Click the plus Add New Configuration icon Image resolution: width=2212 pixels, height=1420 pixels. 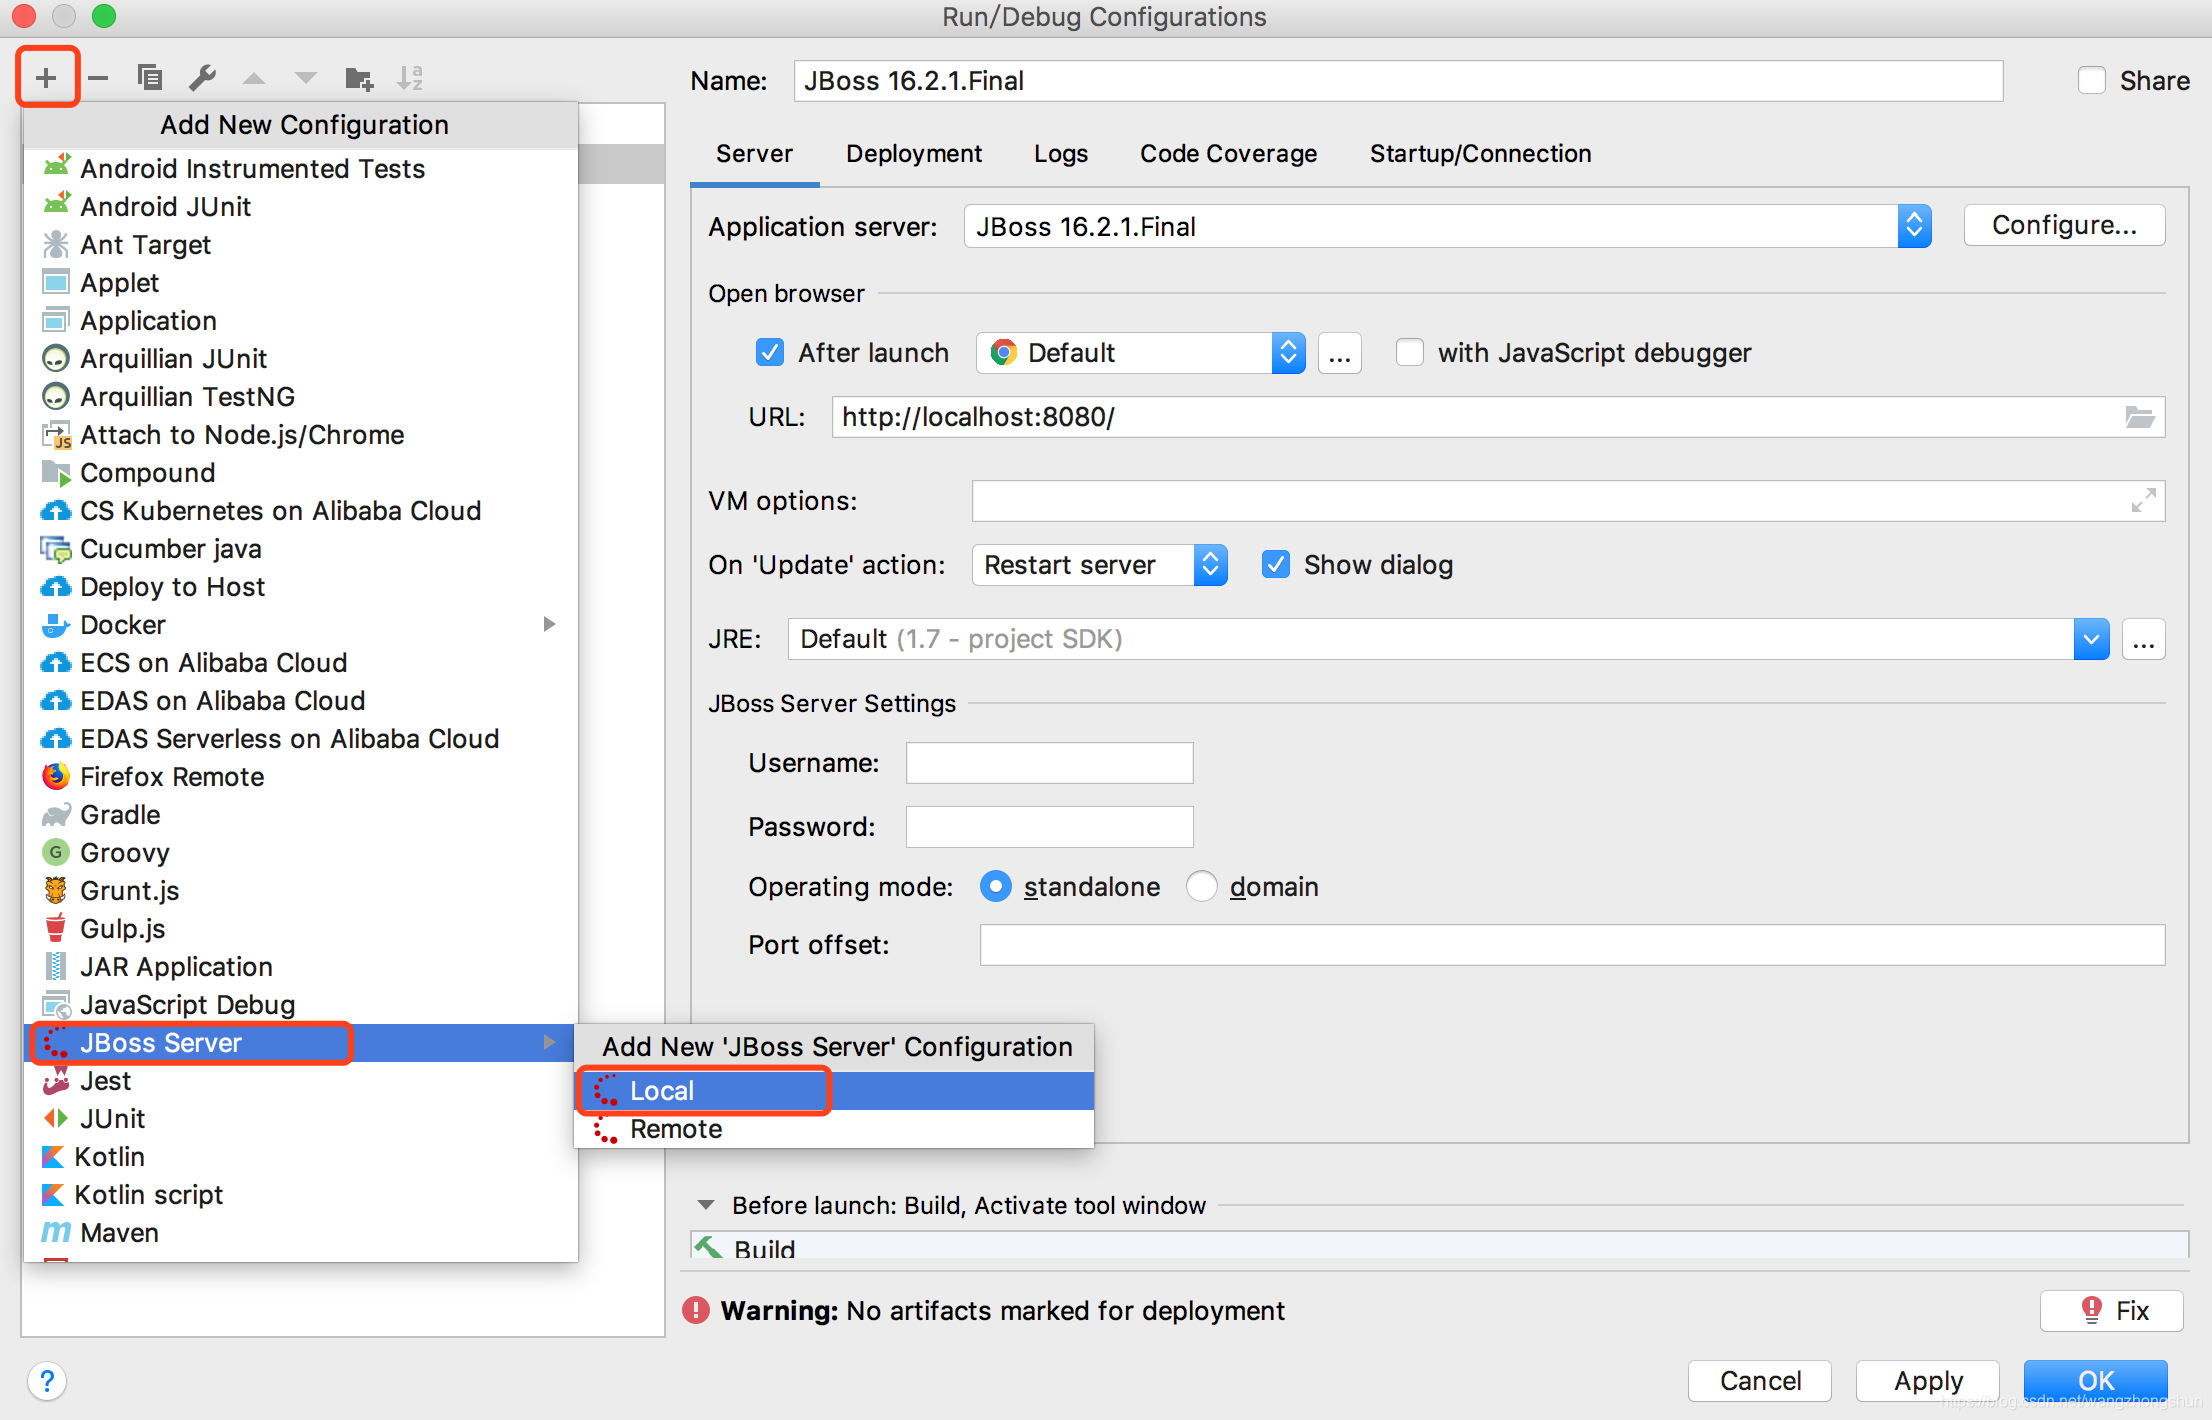pyautogui.click(x=46, y=77)
